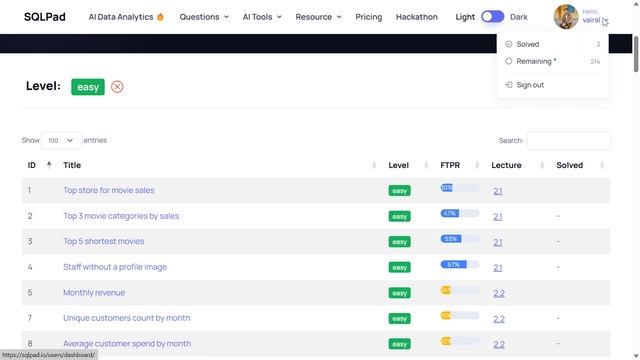Click easy badge in Top 3 movie categories row
640x360 pixels.
(399, 216)
